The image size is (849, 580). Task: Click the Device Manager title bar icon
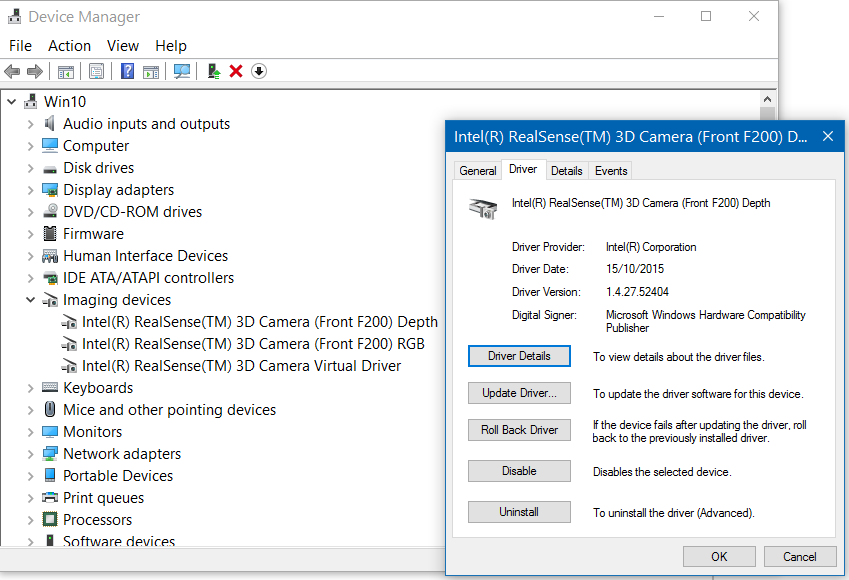click(x=15, y=17)
